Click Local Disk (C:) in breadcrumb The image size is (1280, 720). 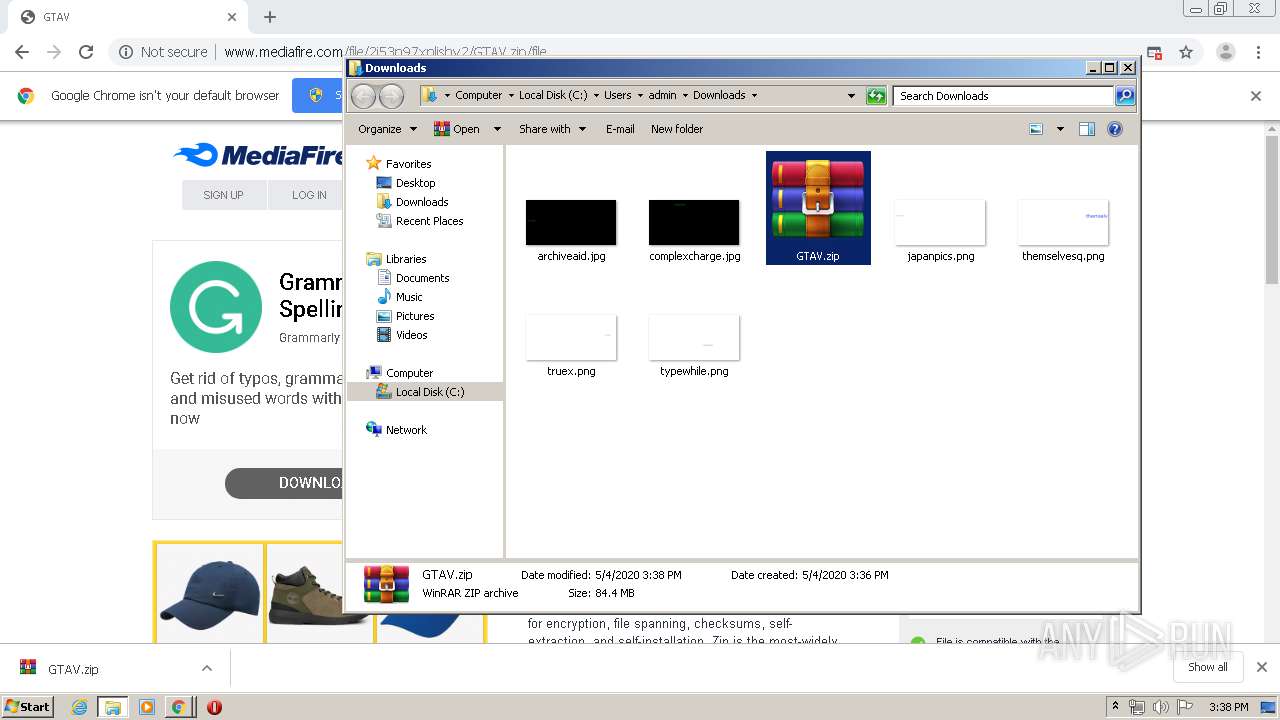coord(553,95)
